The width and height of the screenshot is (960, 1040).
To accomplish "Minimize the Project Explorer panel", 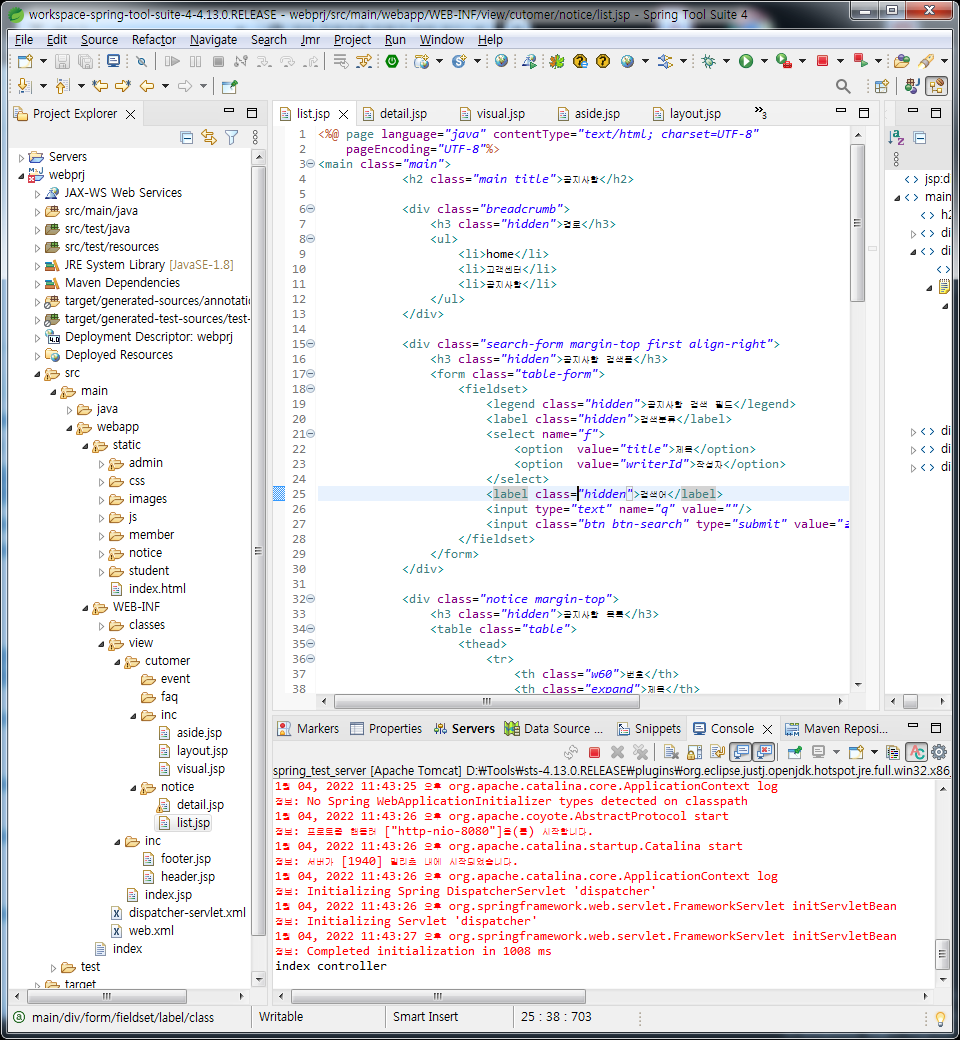I will 229,111.
